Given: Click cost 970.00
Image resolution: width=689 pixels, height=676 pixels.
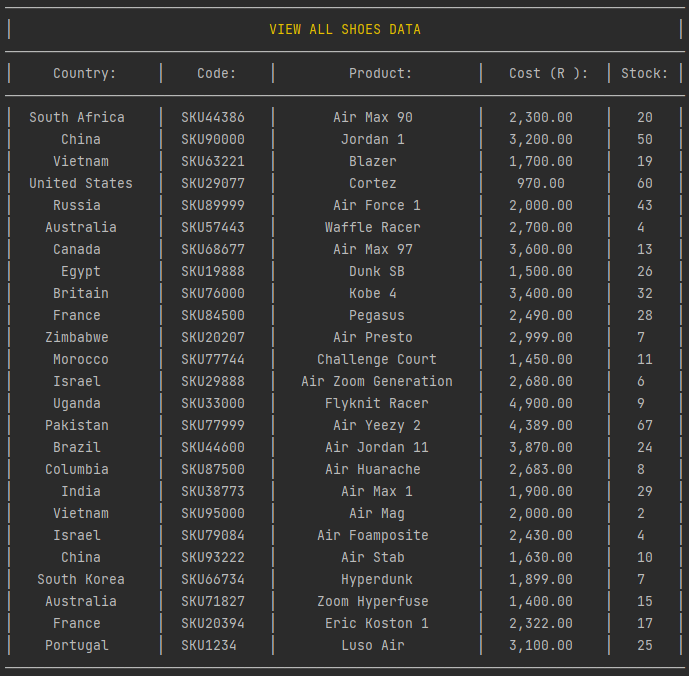Looking at the screenshot, I should (x=541, y=183).
